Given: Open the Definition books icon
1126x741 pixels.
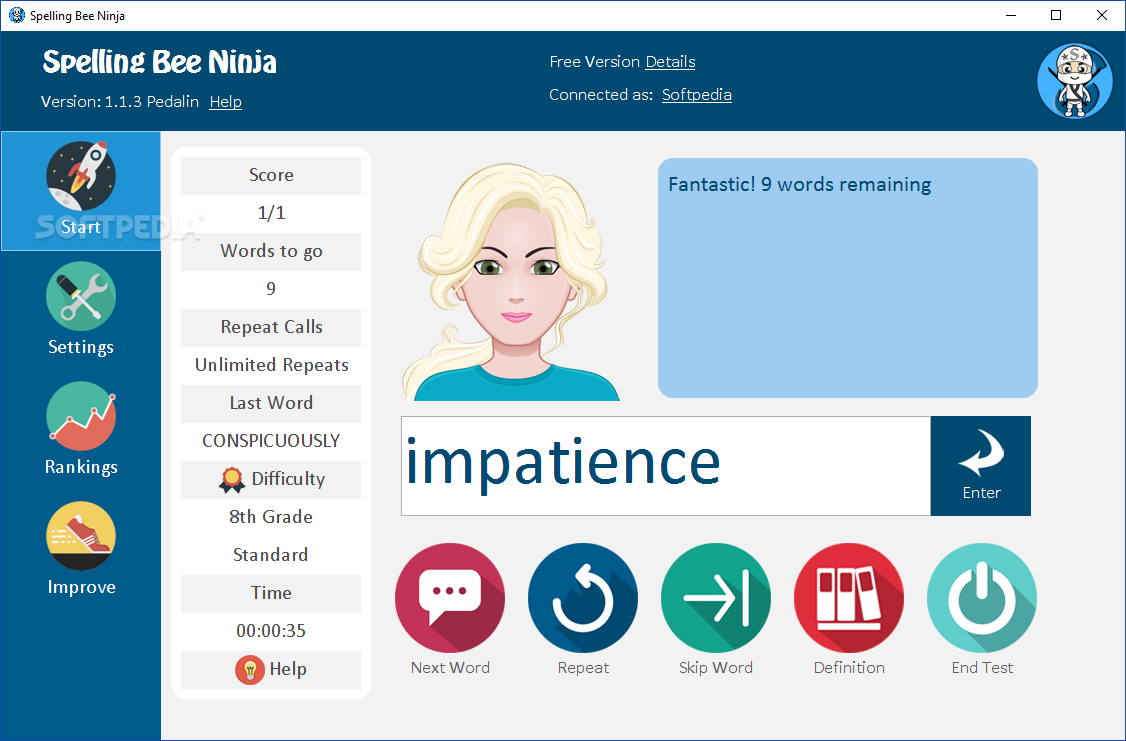Looking at the screenshot, I should 849,597.
